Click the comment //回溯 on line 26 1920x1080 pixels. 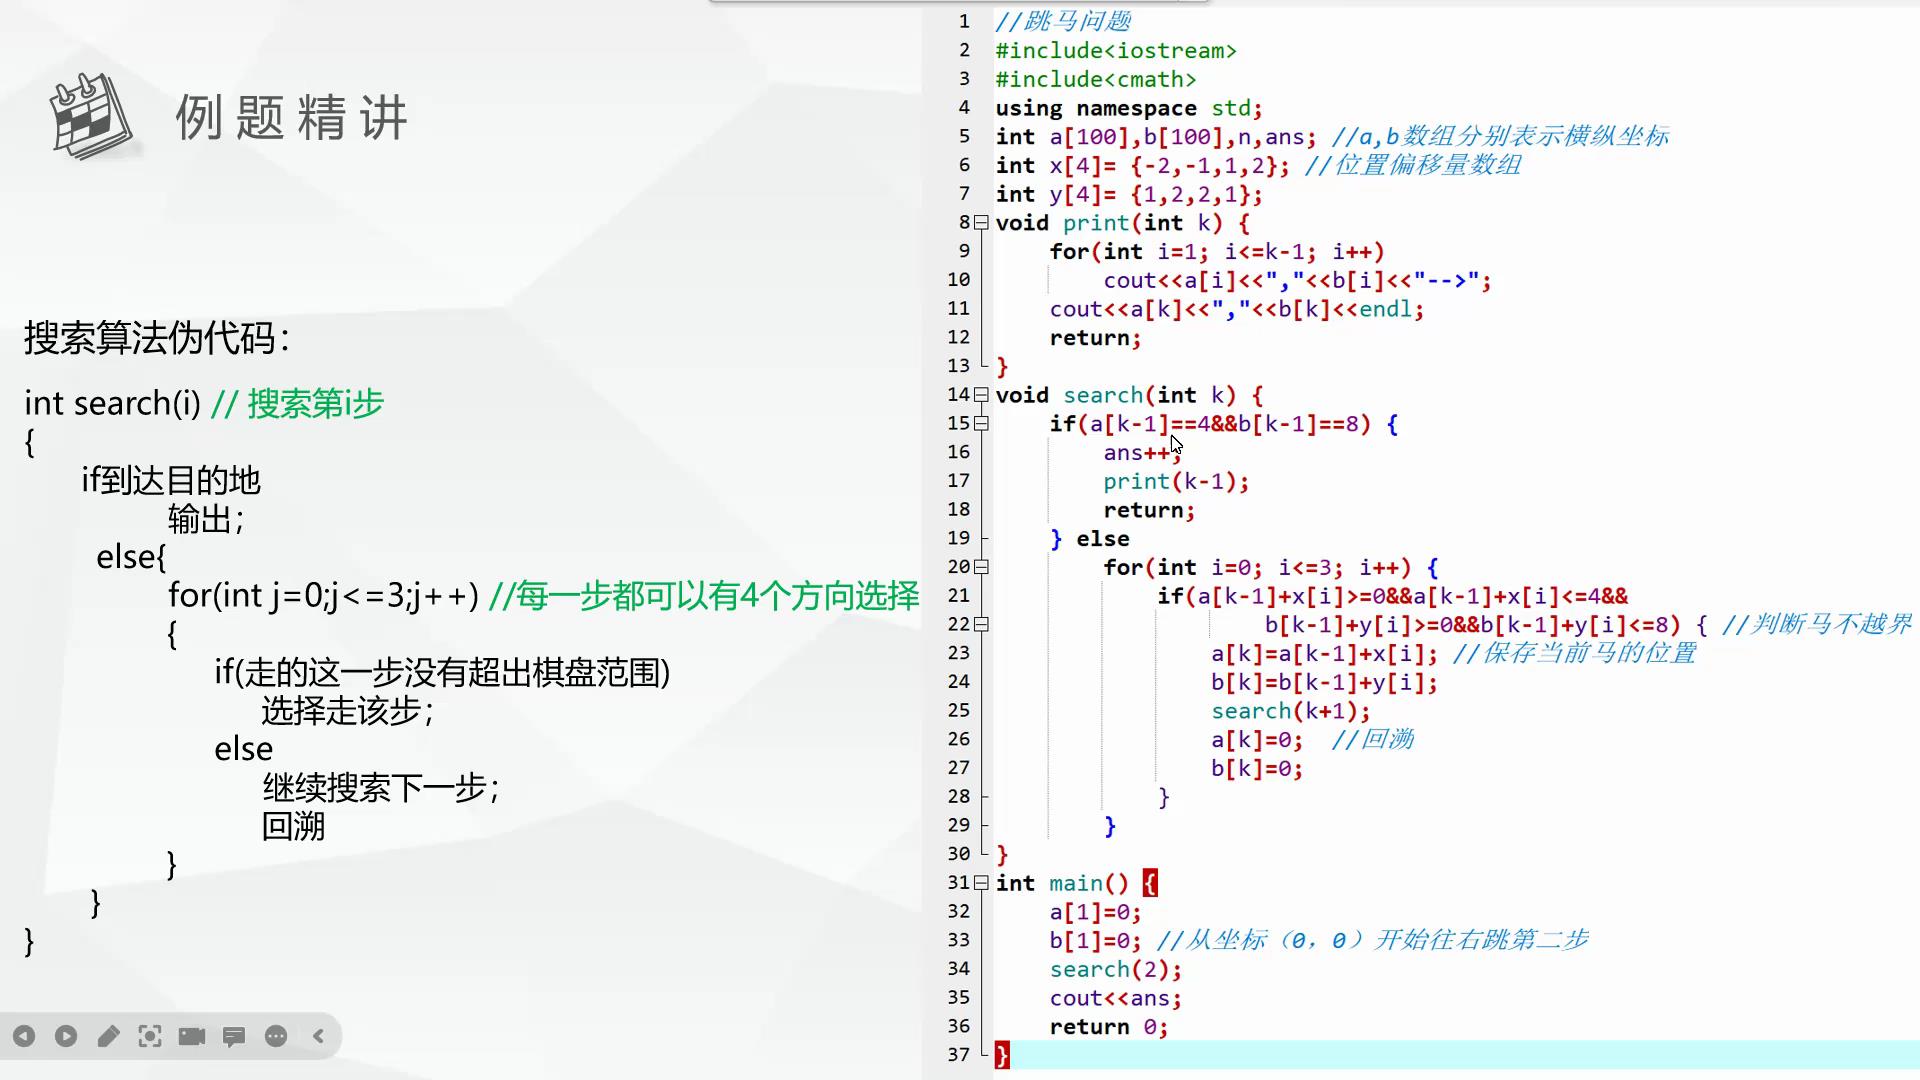[1372, 739]
